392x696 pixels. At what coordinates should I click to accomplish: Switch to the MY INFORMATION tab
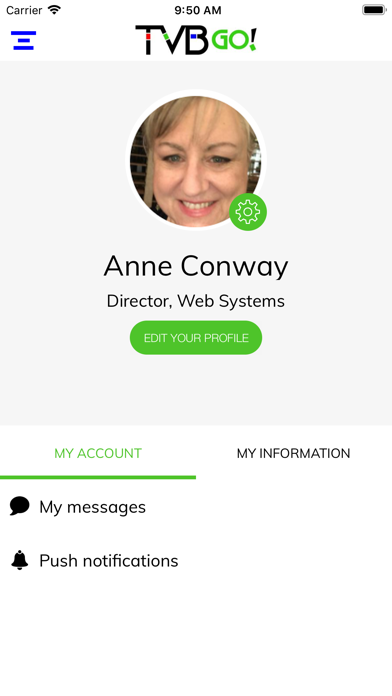(x=293, y=453)
